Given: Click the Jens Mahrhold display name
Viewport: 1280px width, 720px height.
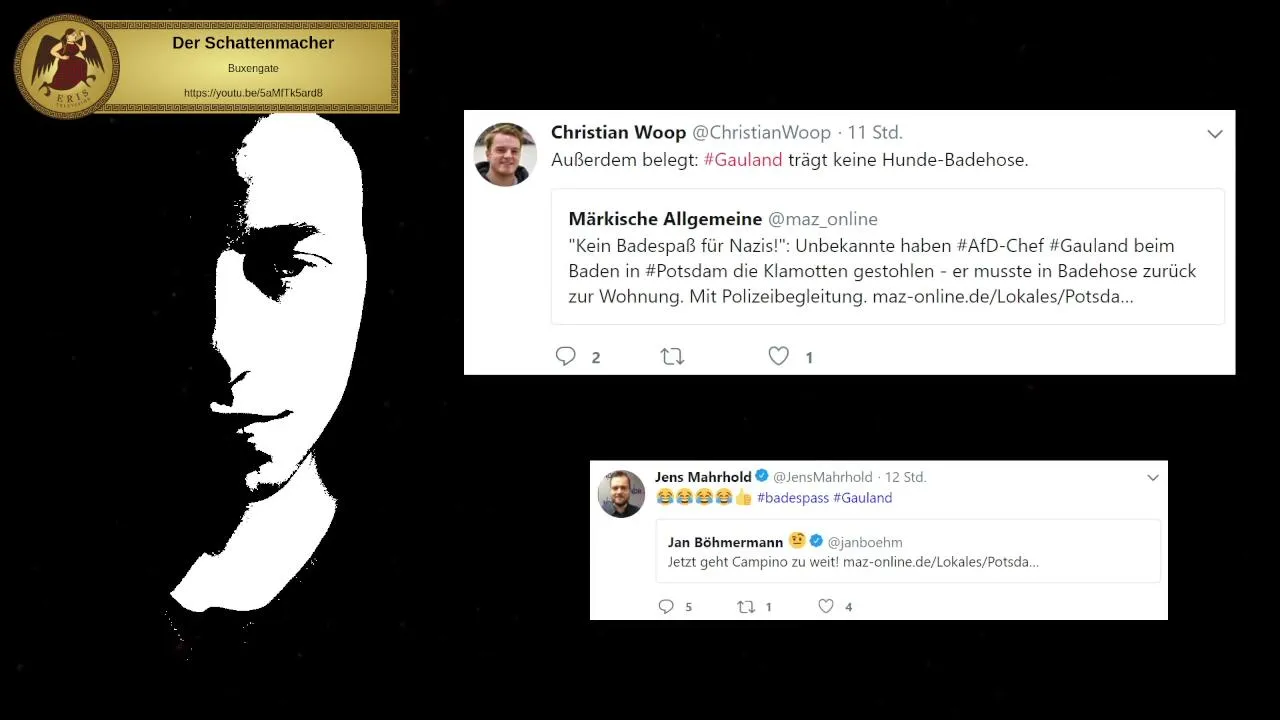Looking at the screenshot, I should click(x=703, y=477).
